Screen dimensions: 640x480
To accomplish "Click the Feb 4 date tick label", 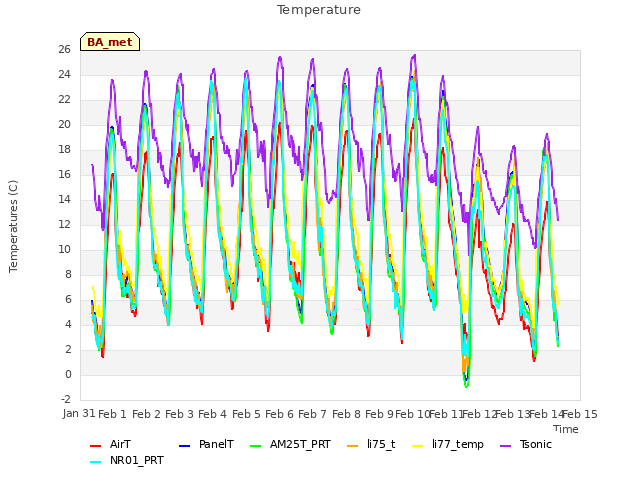I will coord(212,414).
